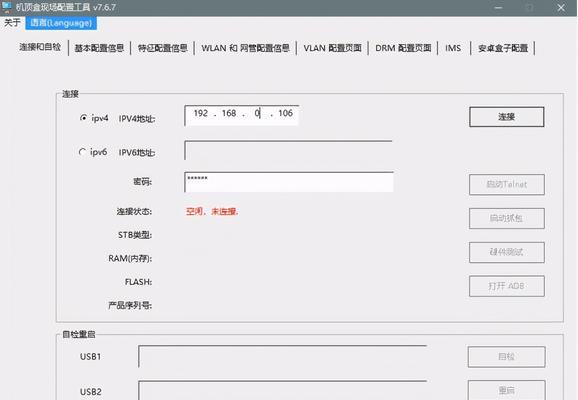Image resolution: width=578 pixels, height=400 pixels.
Task: Click the 打开 ADB button
Action: (506, 286)
